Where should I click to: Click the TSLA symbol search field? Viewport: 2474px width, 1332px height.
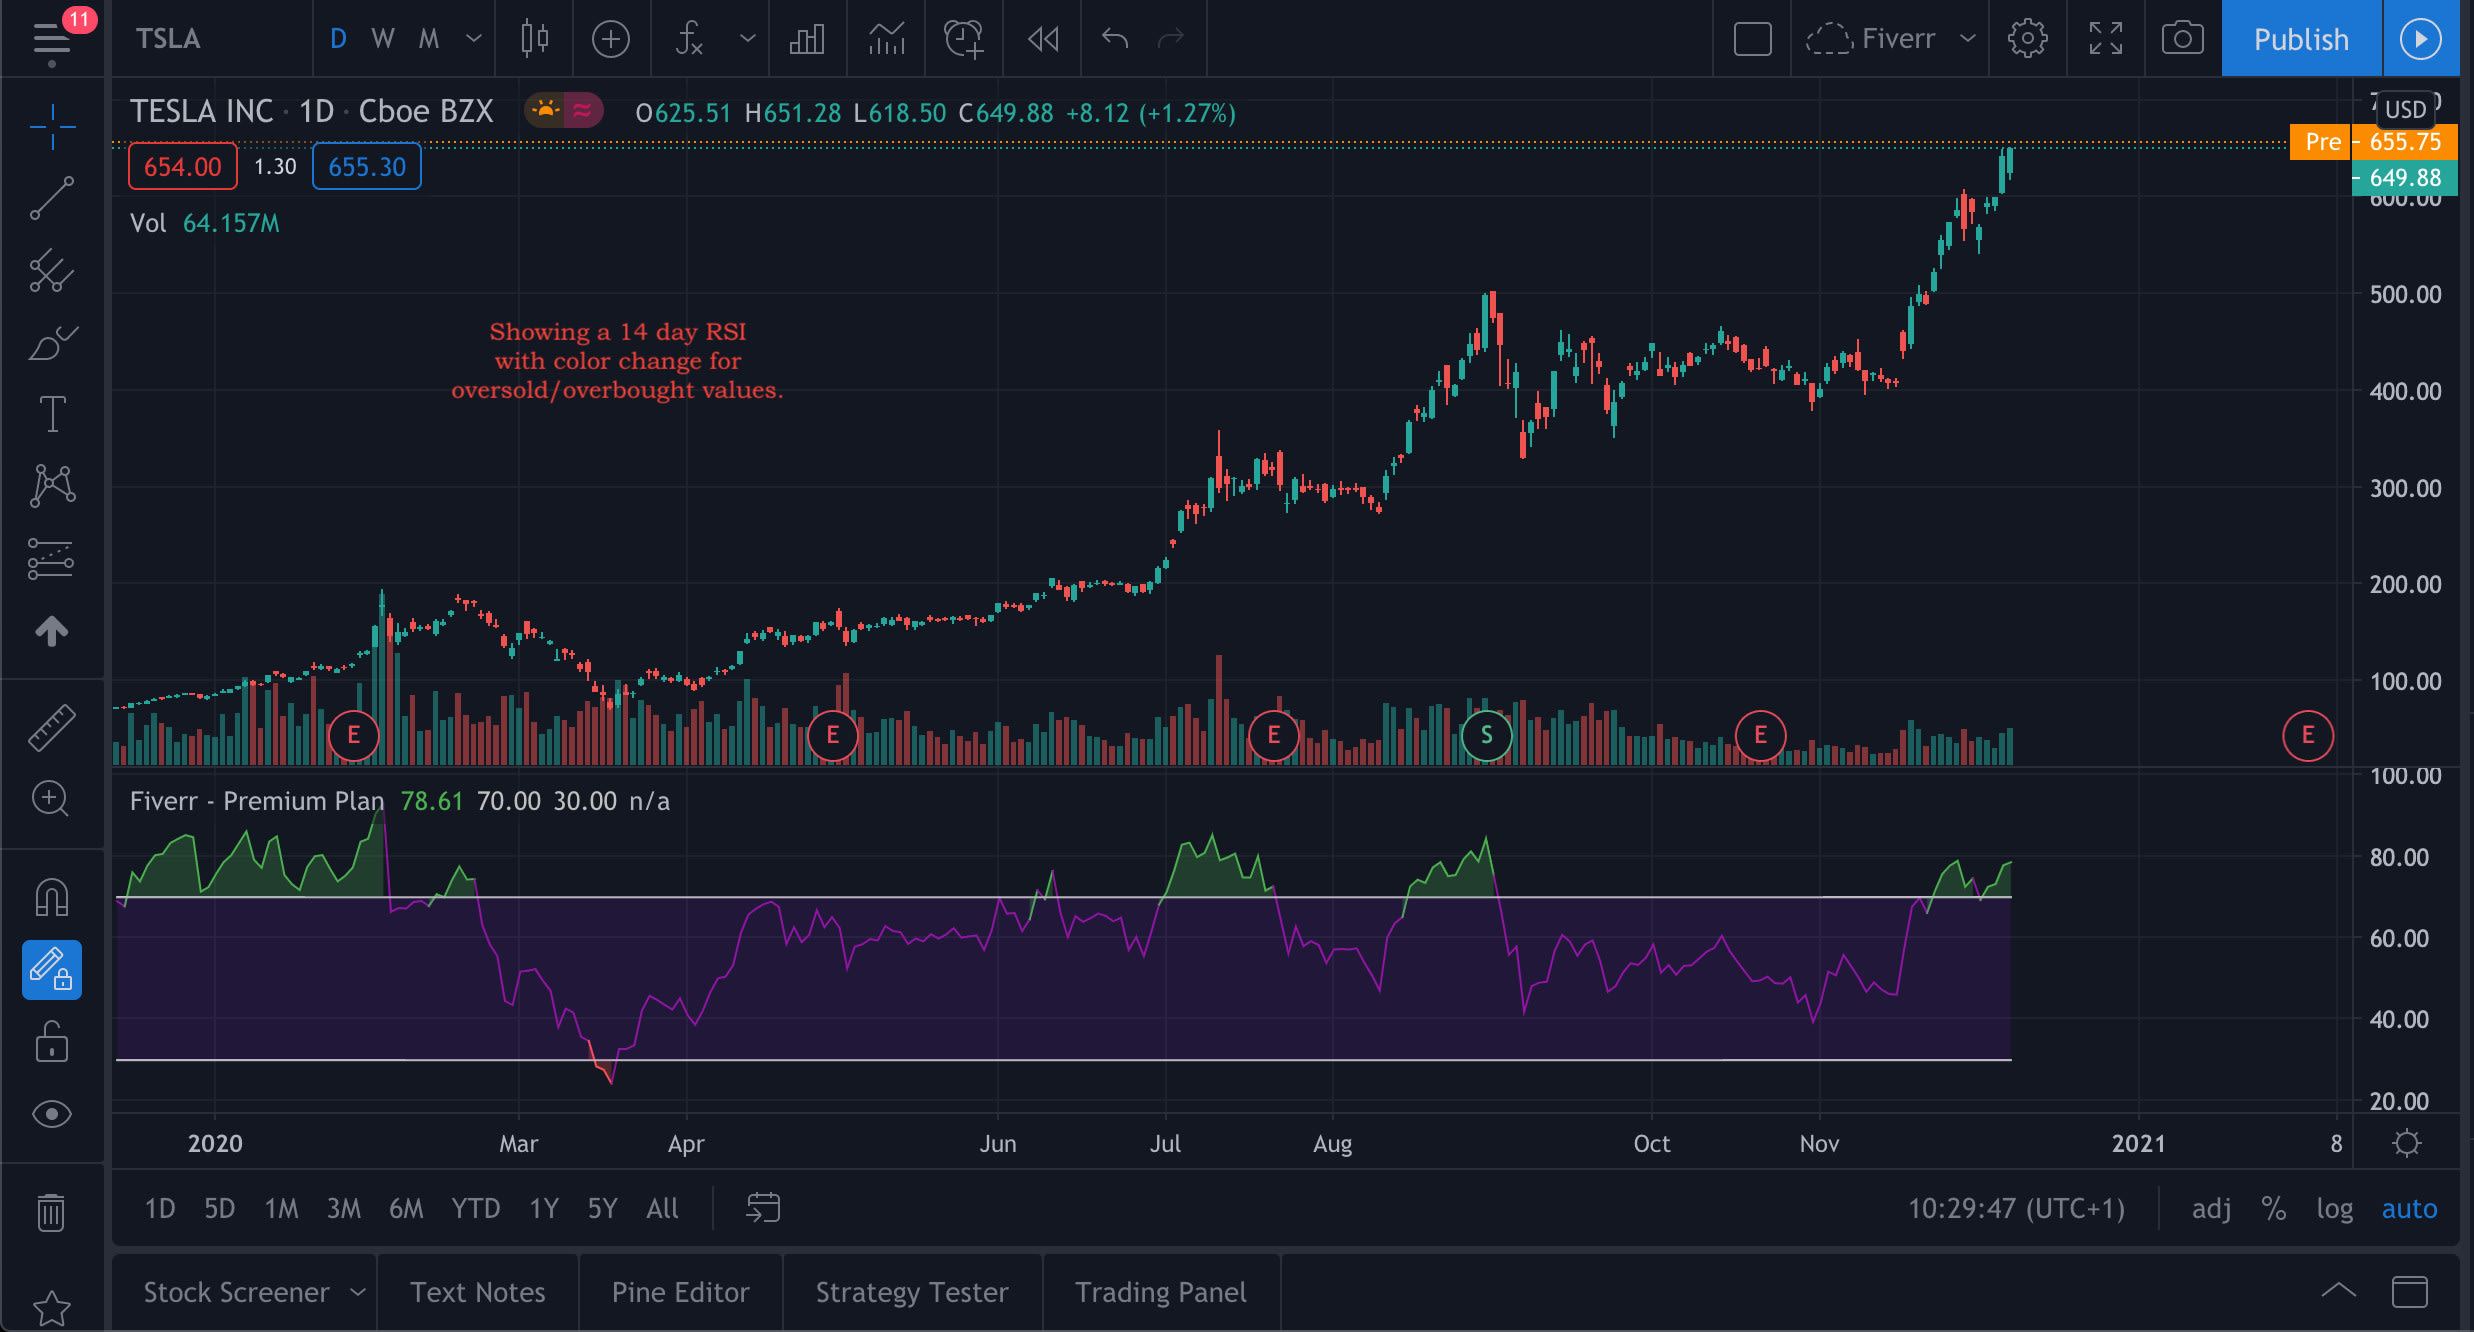[x=212, y=39]
